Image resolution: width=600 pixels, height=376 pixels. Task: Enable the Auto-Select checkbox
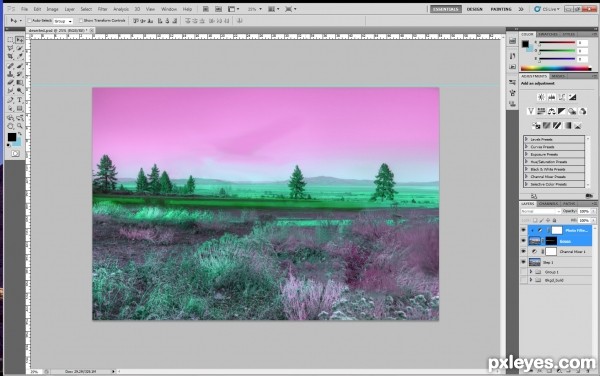coord(29,21)
